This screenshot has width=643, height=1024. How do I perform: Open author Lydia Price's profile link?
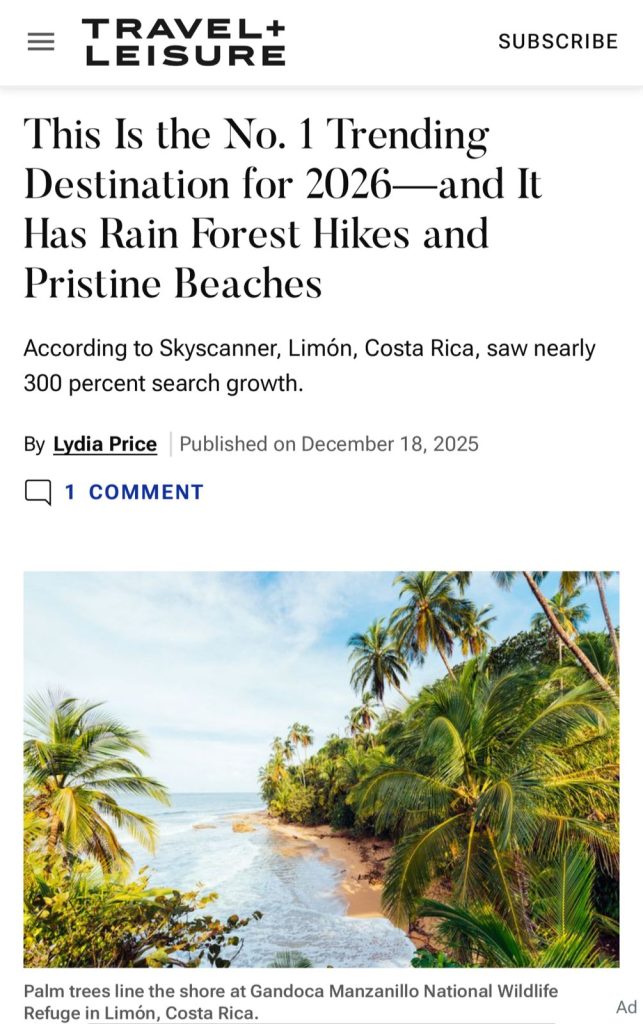click(x=105, y=444)
